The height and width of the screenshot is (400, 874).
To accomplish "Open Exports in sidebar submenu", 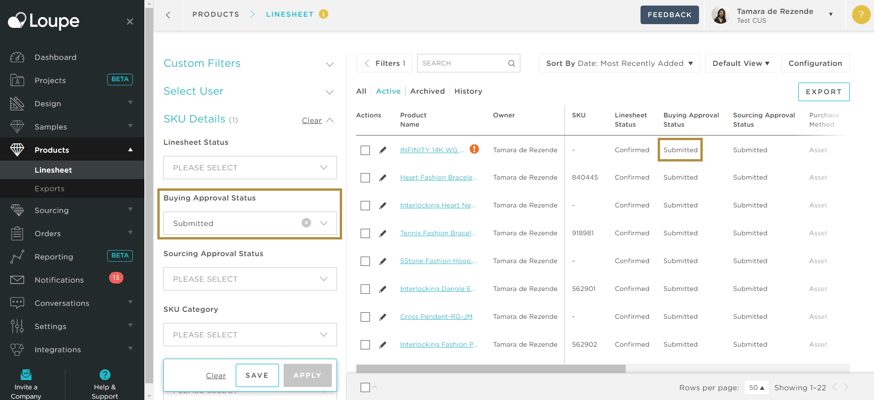I will [x=49, y=189].
